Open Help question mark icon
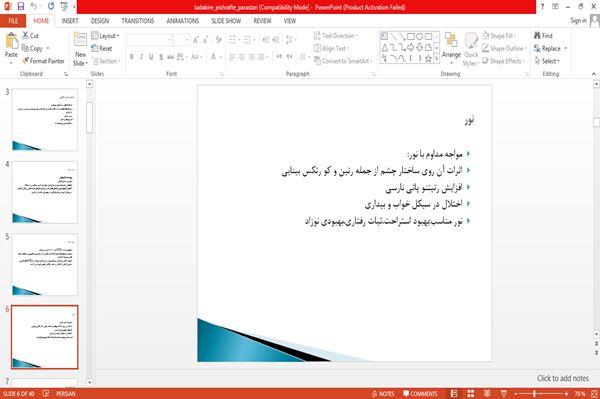600x399 pixels. (542, 7)
